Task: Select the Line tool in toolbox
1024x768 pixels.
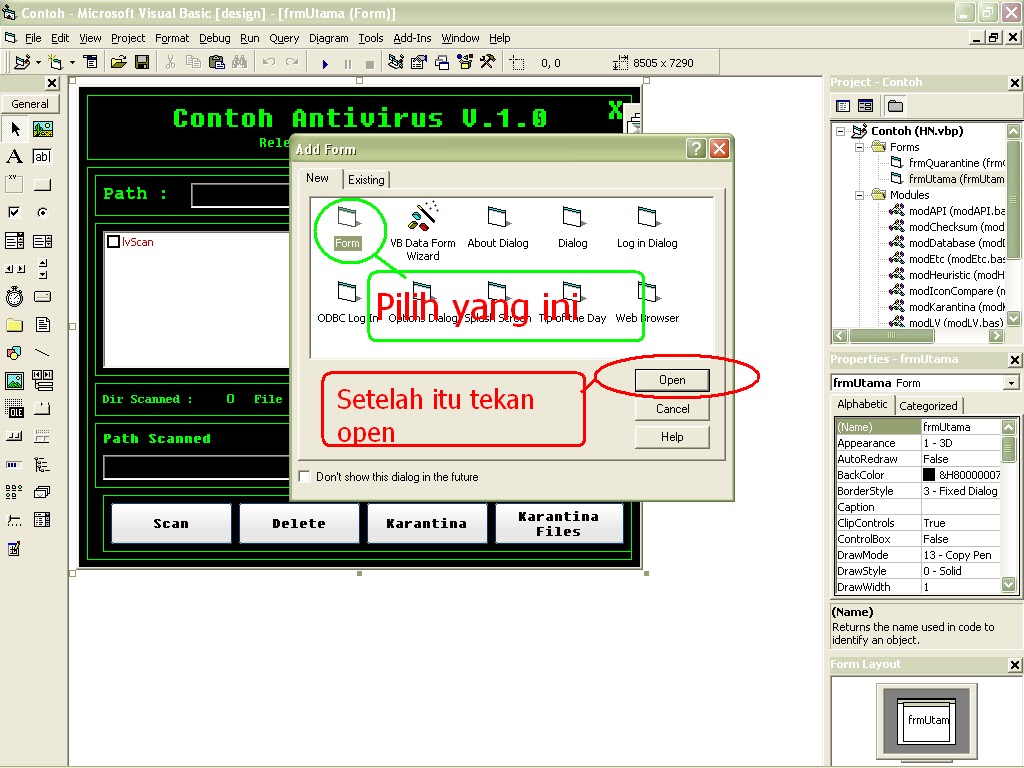Action: pos(42,353)
